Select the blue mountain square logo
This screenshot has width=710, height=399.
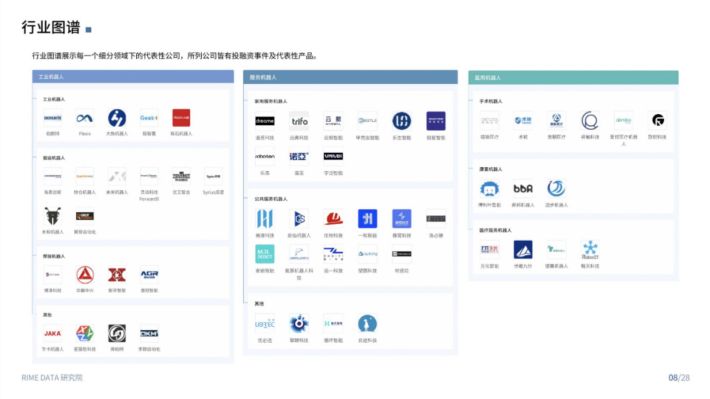(x=523, y=250)
